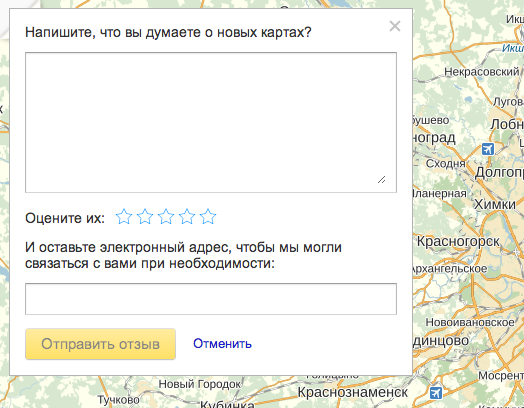Click the Новый Городок map label
The image size is (524, 408).
pos(200,384)
